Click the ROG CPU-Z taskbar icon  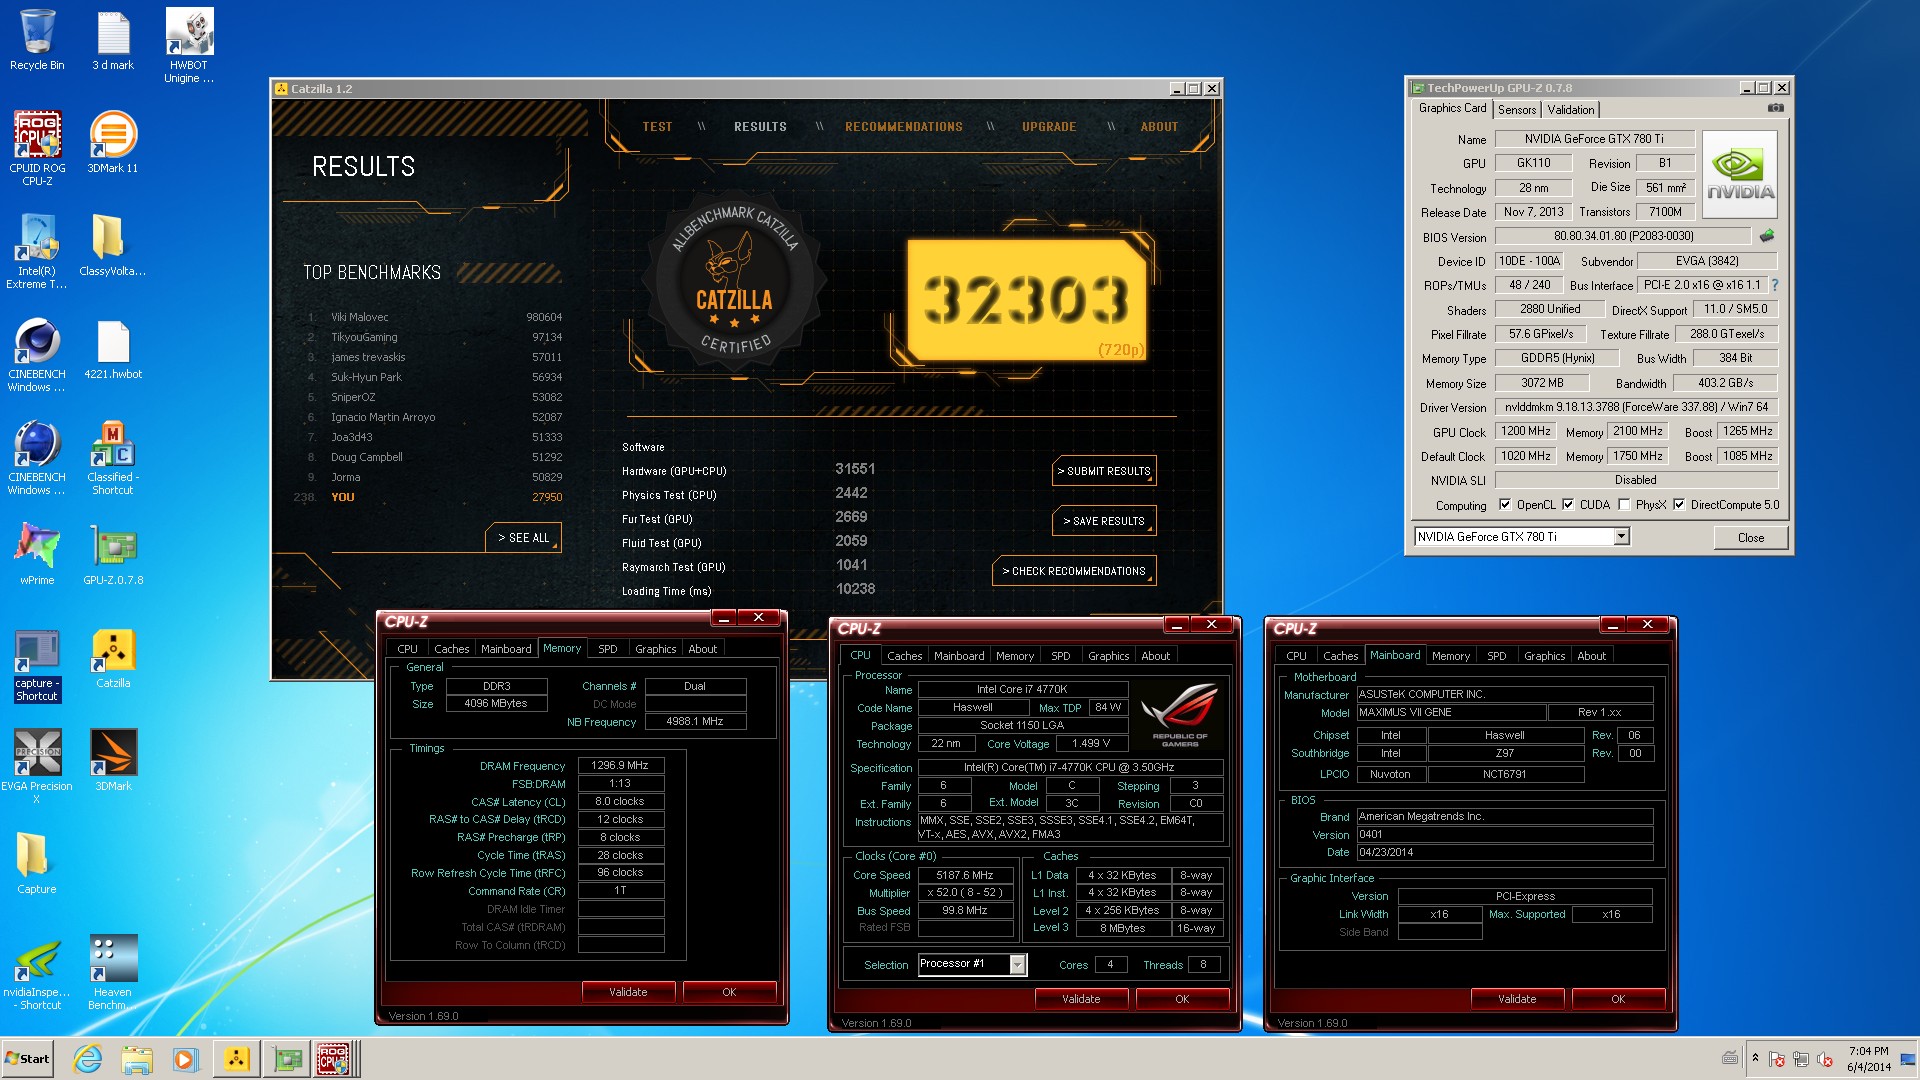point(334,1059)
